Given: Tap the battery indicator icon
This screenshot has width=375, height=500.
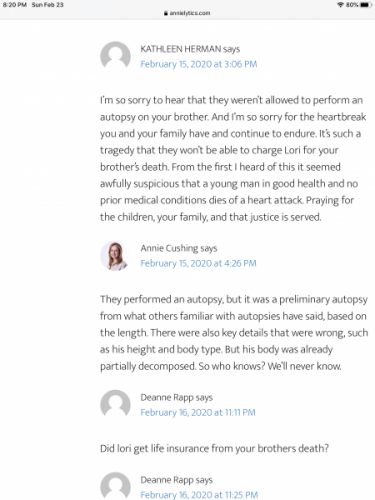Looking at the screenshot, I should pos(366,5).
